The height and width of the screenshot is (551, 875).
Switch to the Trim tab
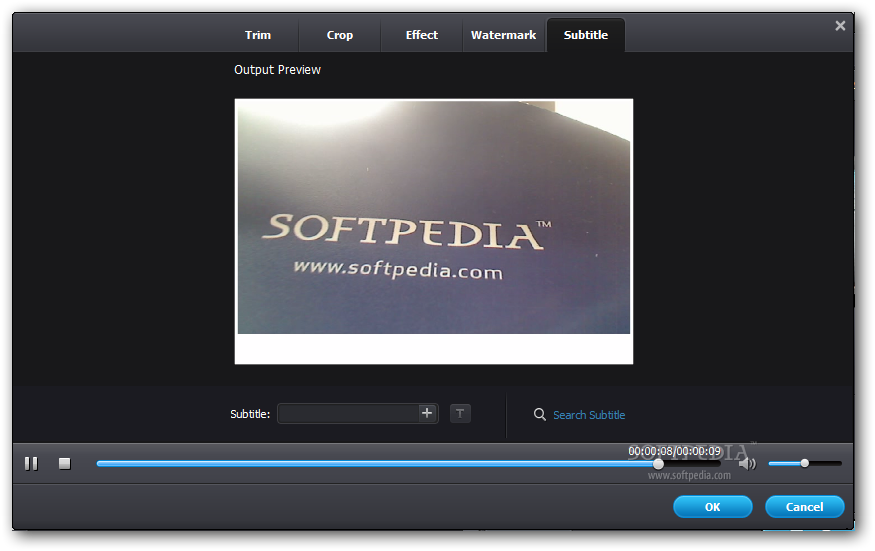[258, 35]
